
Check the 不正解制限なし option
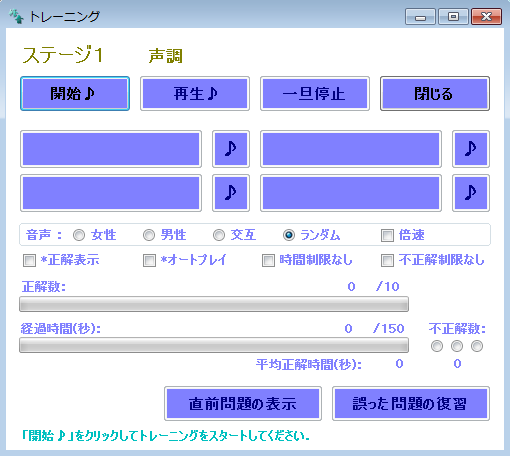[x=387, y=260]
